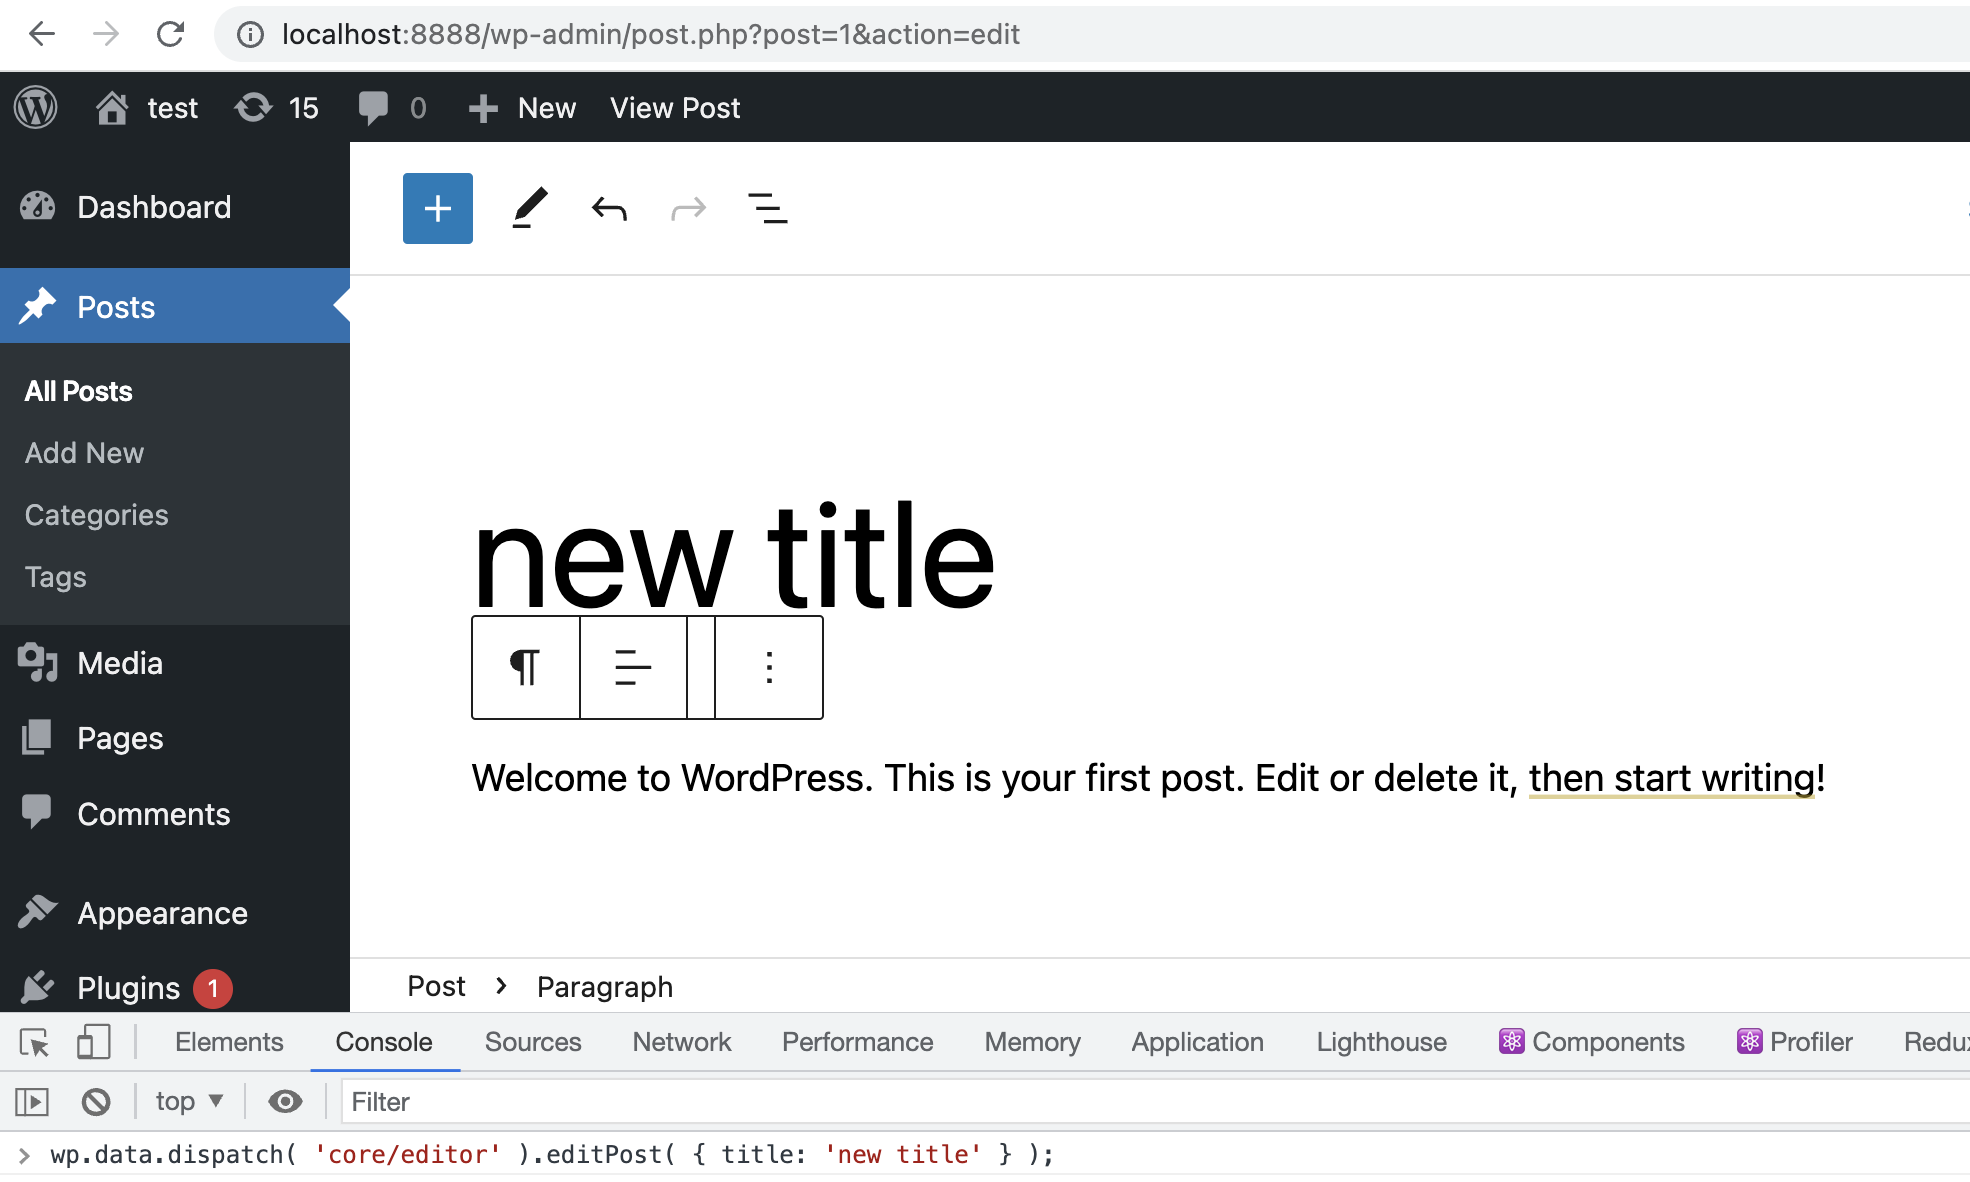This screenshot has height=1182, width=1970.
Task: Switch to the Elements tab
Action: [x=229, y=1042]
